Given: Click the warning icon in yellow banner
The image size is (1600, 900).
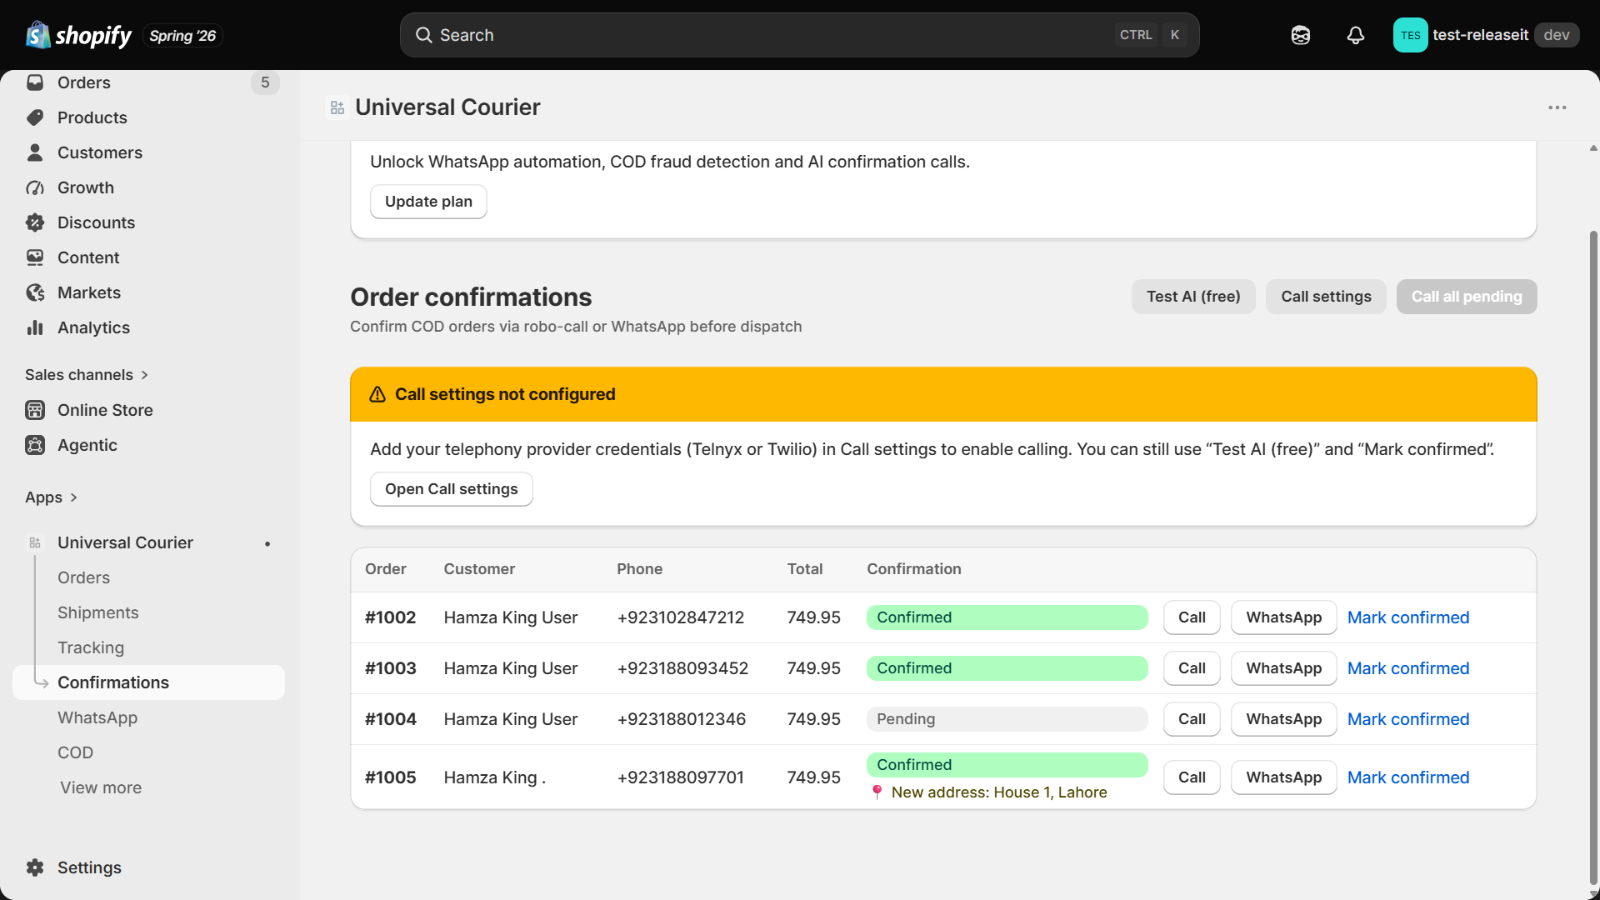Looking at the screenshot, I should tap(377, 394).
